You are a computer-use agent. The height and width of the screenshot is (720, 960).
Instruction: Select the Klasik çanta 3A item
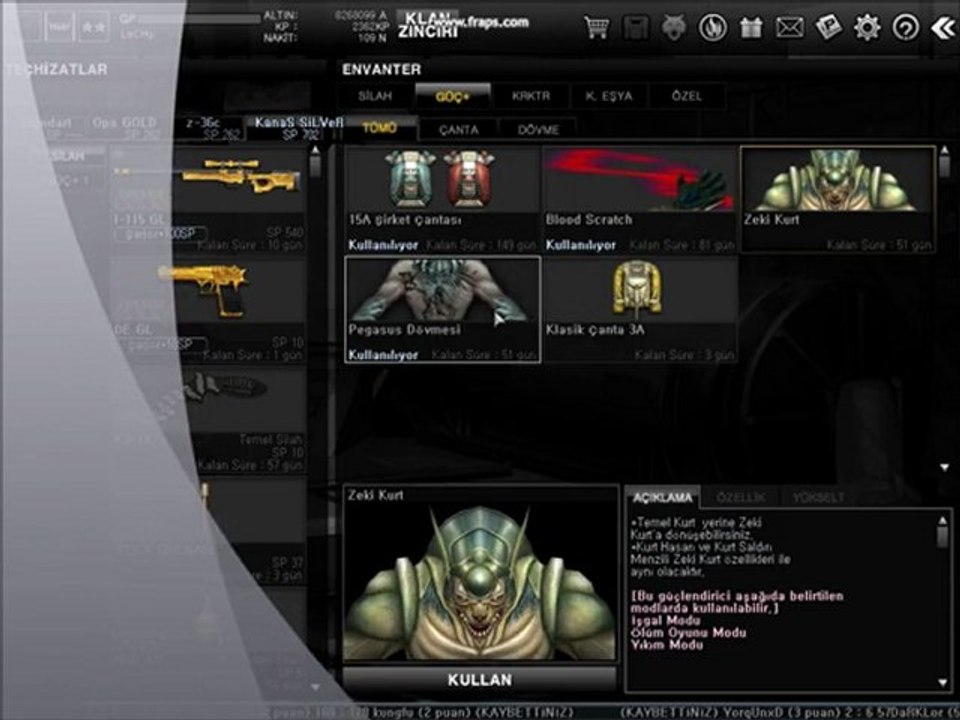coord(640,310)
